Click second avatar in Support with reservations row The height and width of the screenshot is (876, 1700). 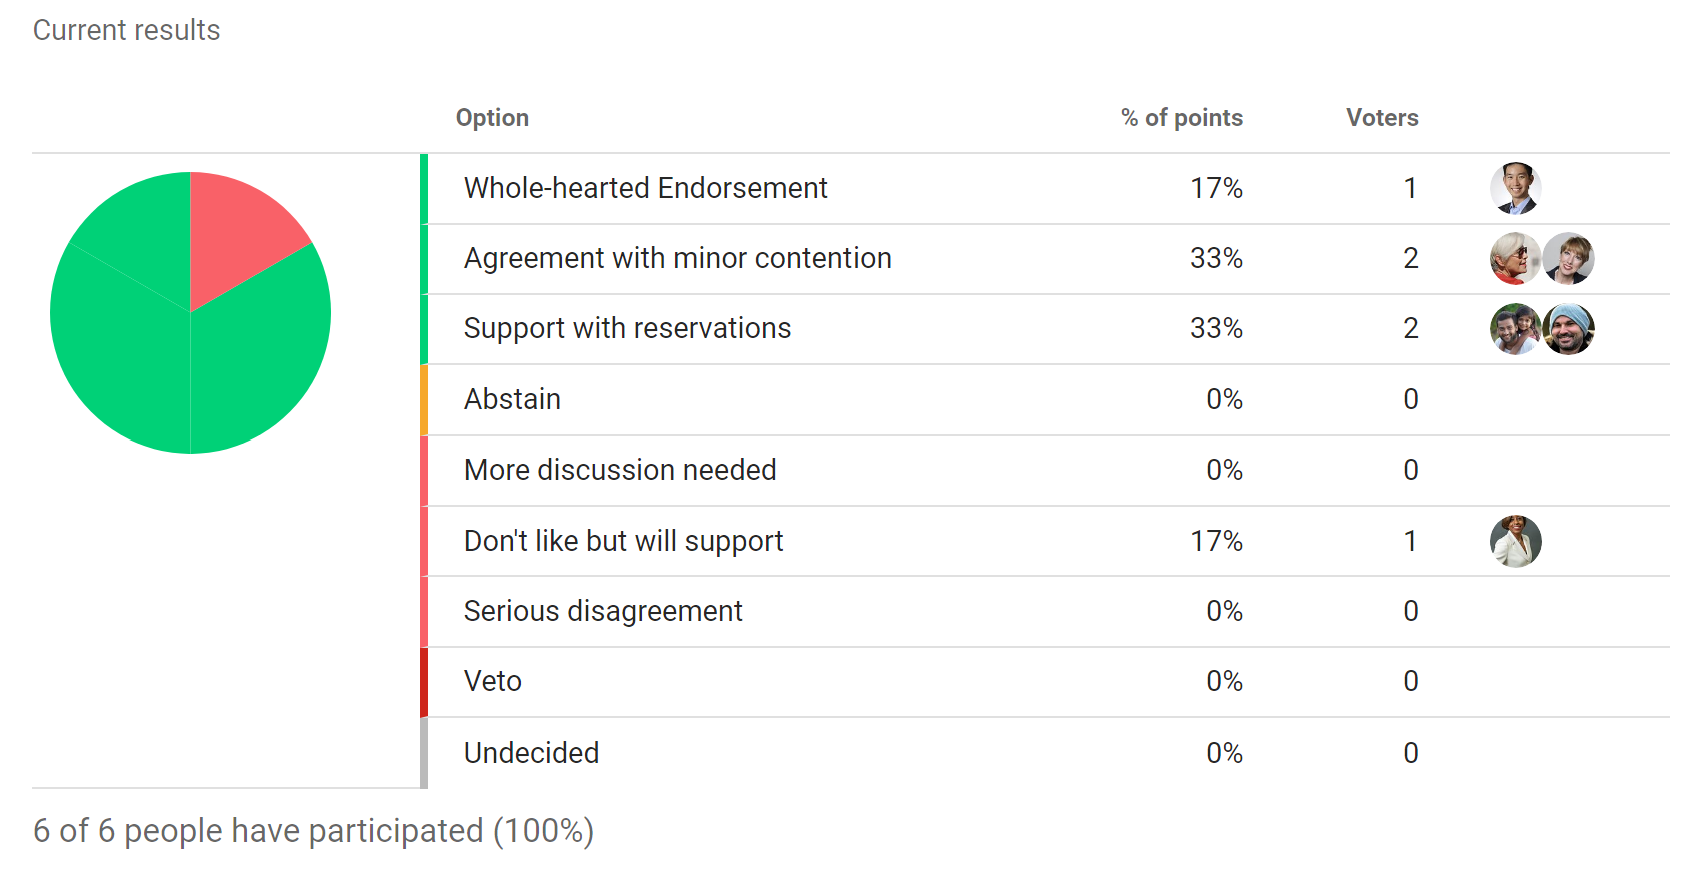coord(1568,329)
